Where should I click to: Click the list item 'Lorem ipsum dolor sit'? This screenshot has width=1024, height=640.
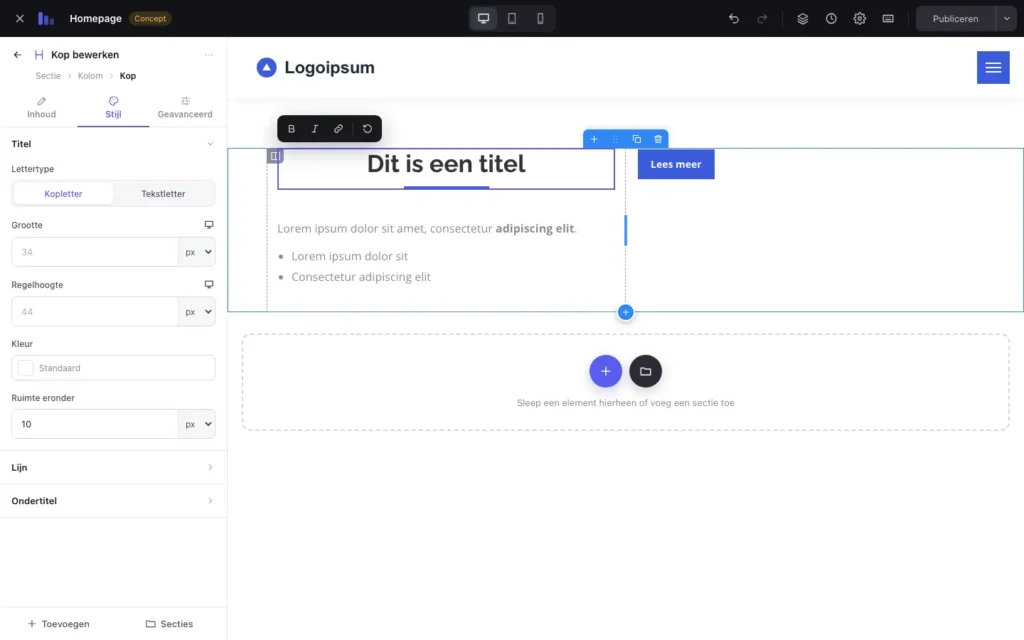(x=349, y=257)
